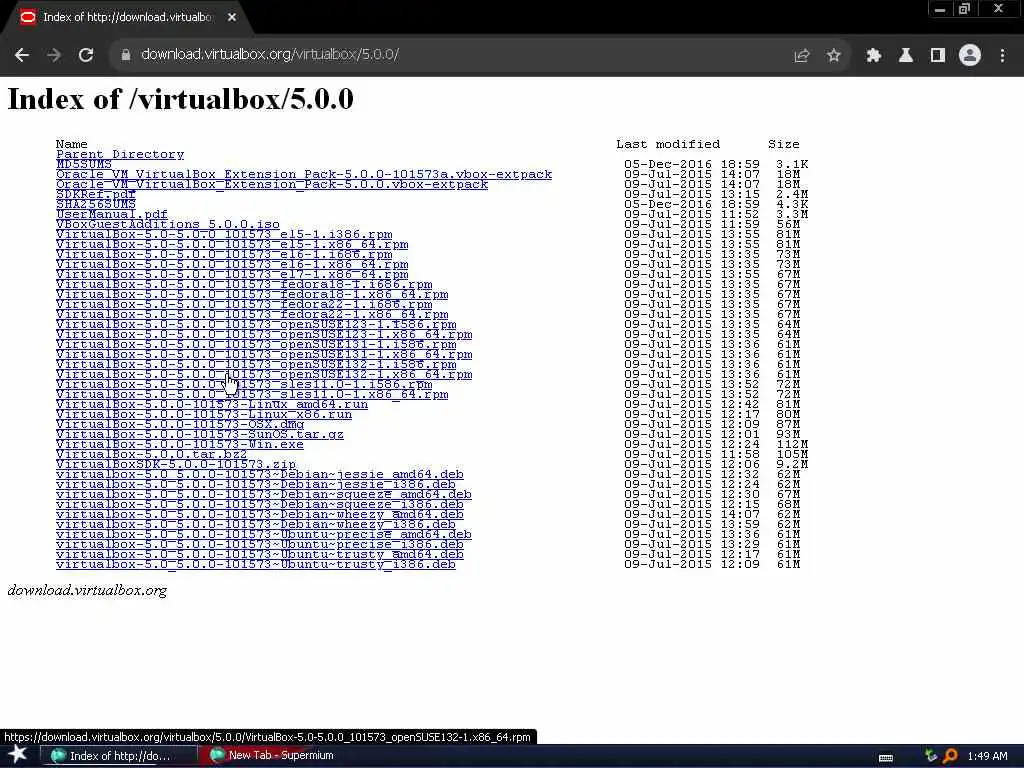1024x768 pixels.
Task: Download the sles11.0-1.x86_64.rpm package
Action: tap(252, 394)
